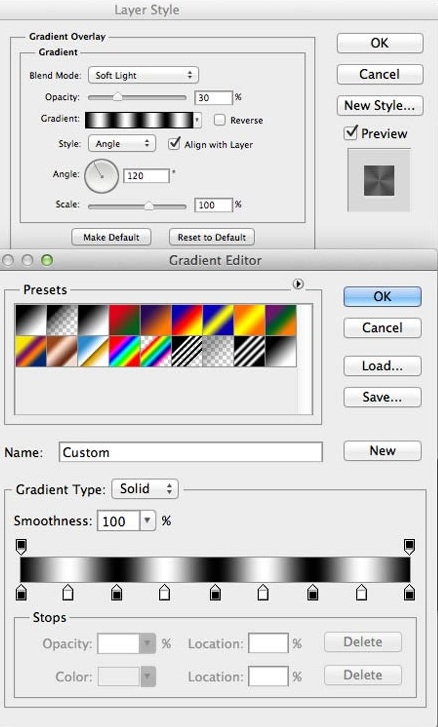The height and width of the screenshot is (727, 438).
Task: Select the orange-yellow-orange gradient preset
Action: pos(250,320)
